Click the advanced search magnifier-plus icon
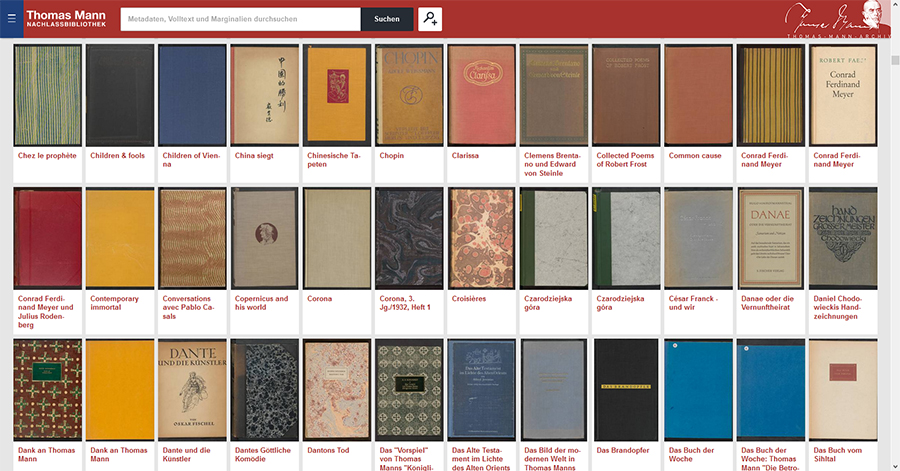900x471 pixels. click(430, 19)
